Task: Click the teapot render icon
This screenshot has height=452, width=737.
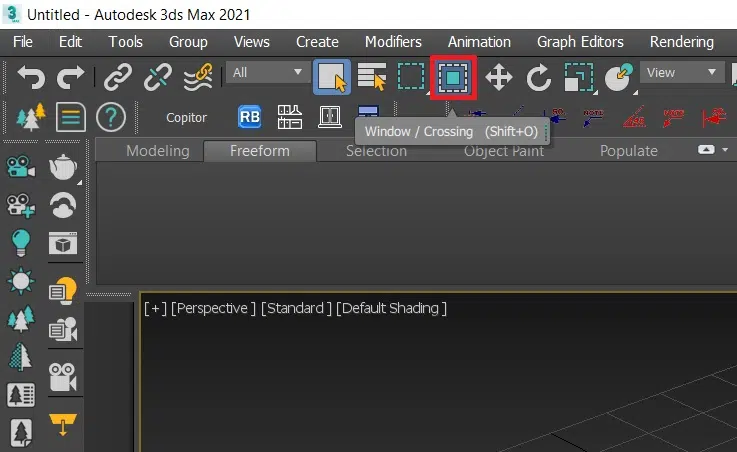Action: [x=64, y=167]
